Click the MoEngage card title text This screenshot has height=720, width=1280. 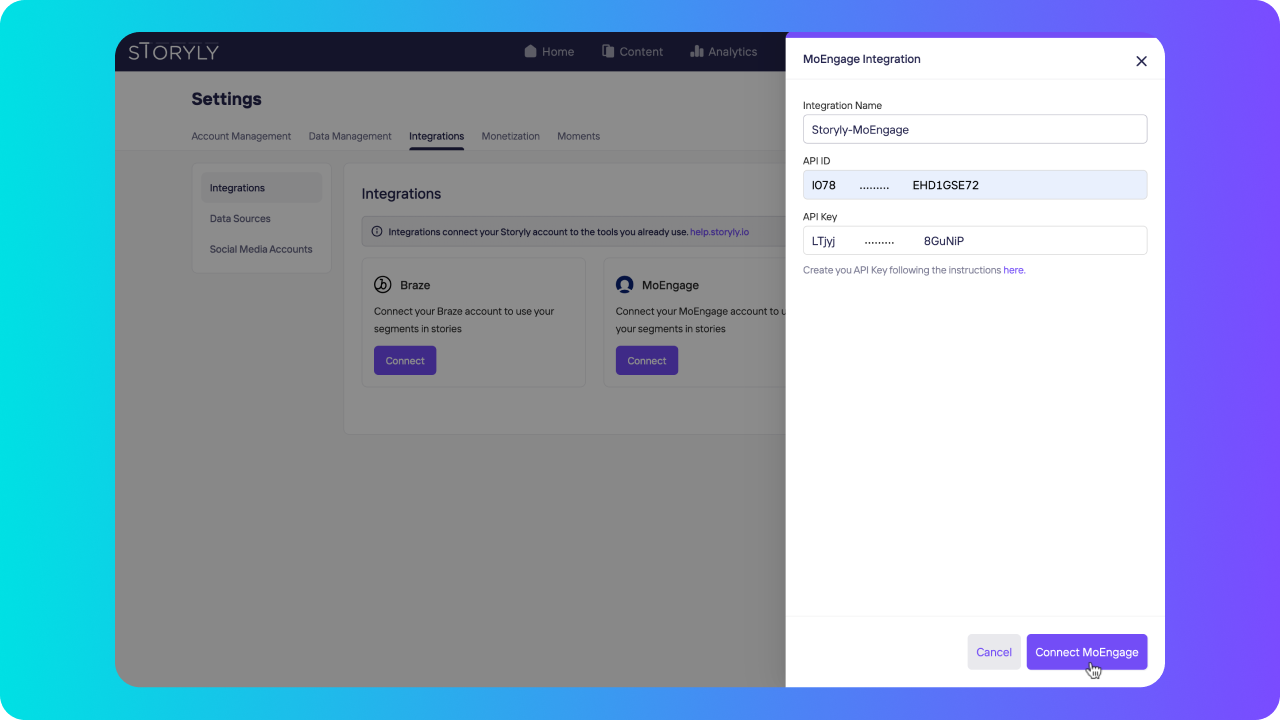670,285
